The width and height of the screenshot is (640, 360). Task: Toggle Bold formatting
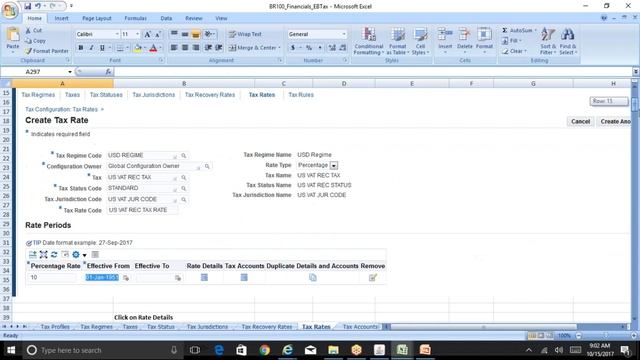[80, 48]
